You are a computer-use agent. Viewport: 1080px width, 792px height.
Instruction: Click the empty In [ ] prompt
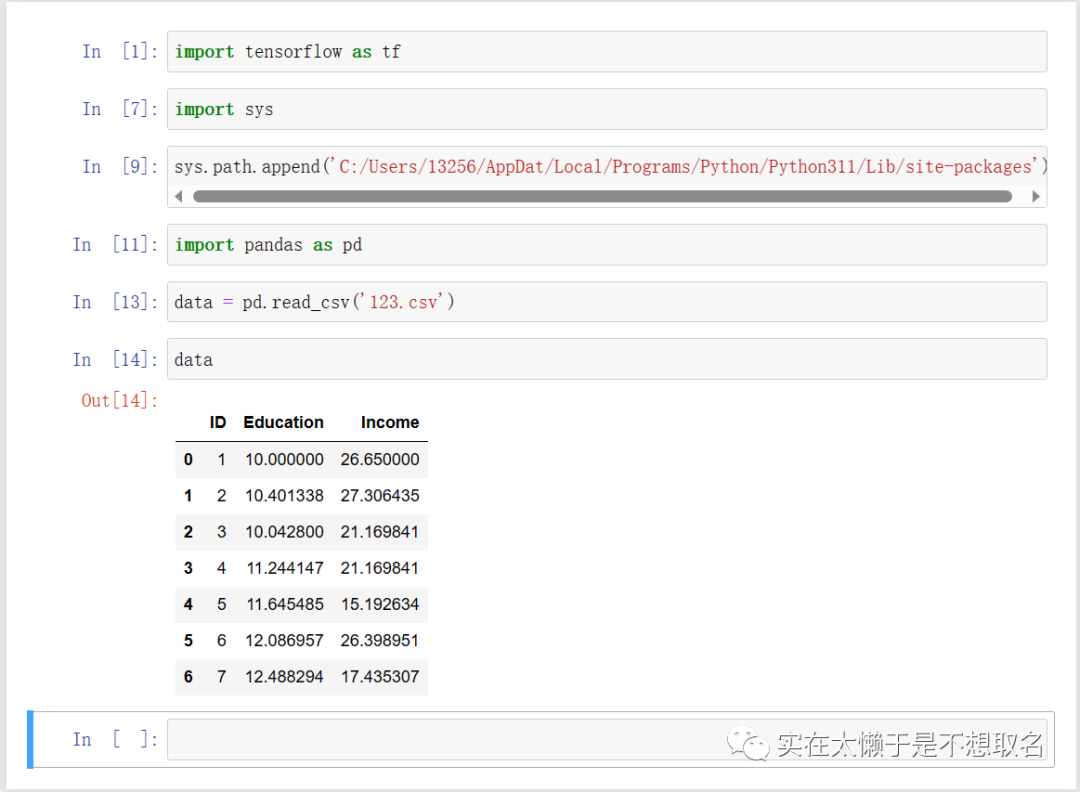click(115, 740)
